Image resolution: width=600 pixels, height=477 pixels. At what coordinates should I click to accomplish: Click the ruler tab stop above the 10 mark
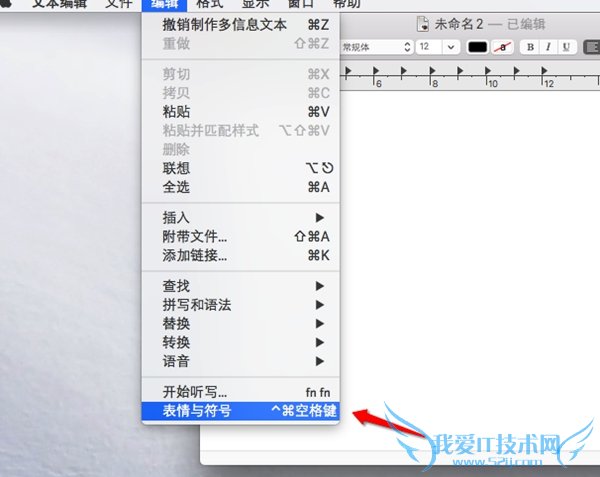tap(488, 71)
